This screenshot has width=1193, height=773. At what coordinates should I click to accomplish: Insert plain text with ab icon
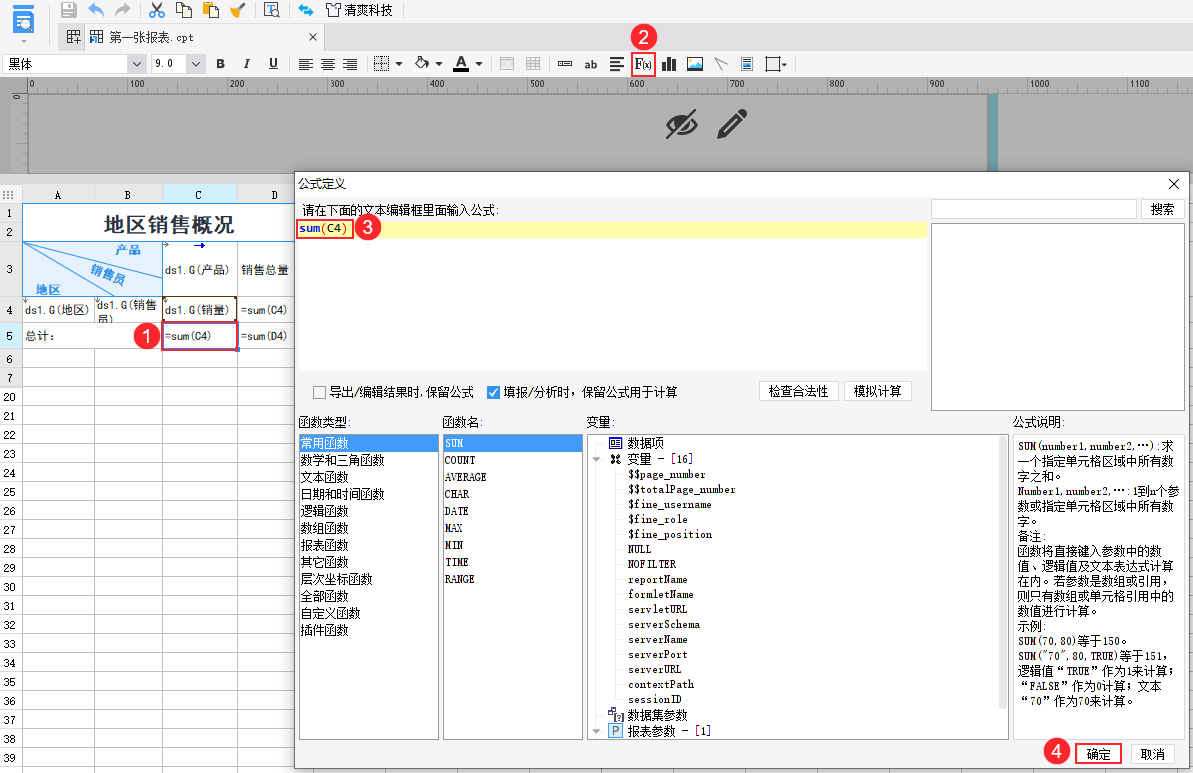pos(590,65)
